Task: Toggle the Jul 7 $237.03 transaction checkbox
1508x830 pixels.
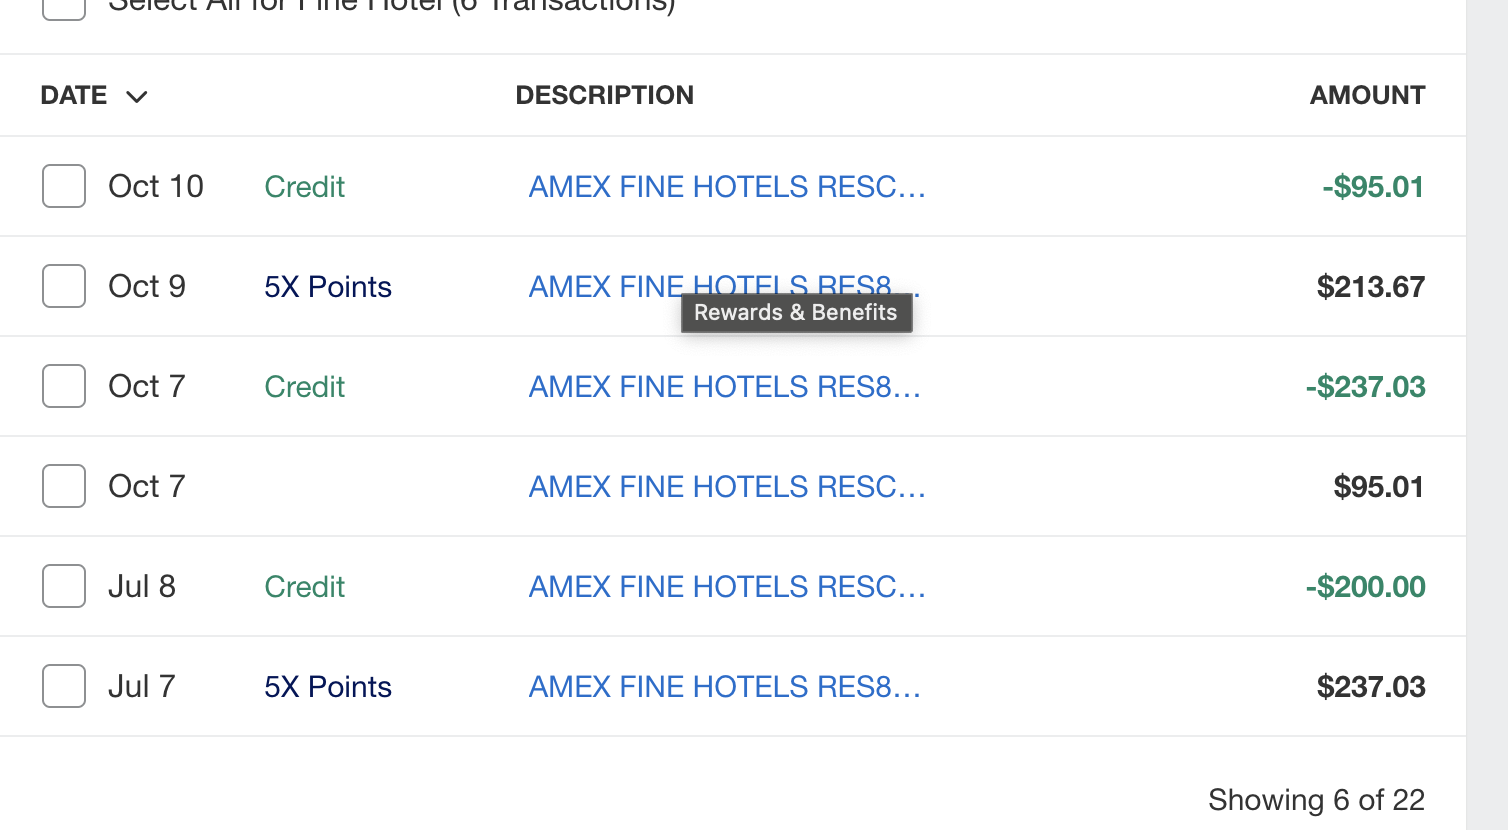Action: tap(64, 686)
